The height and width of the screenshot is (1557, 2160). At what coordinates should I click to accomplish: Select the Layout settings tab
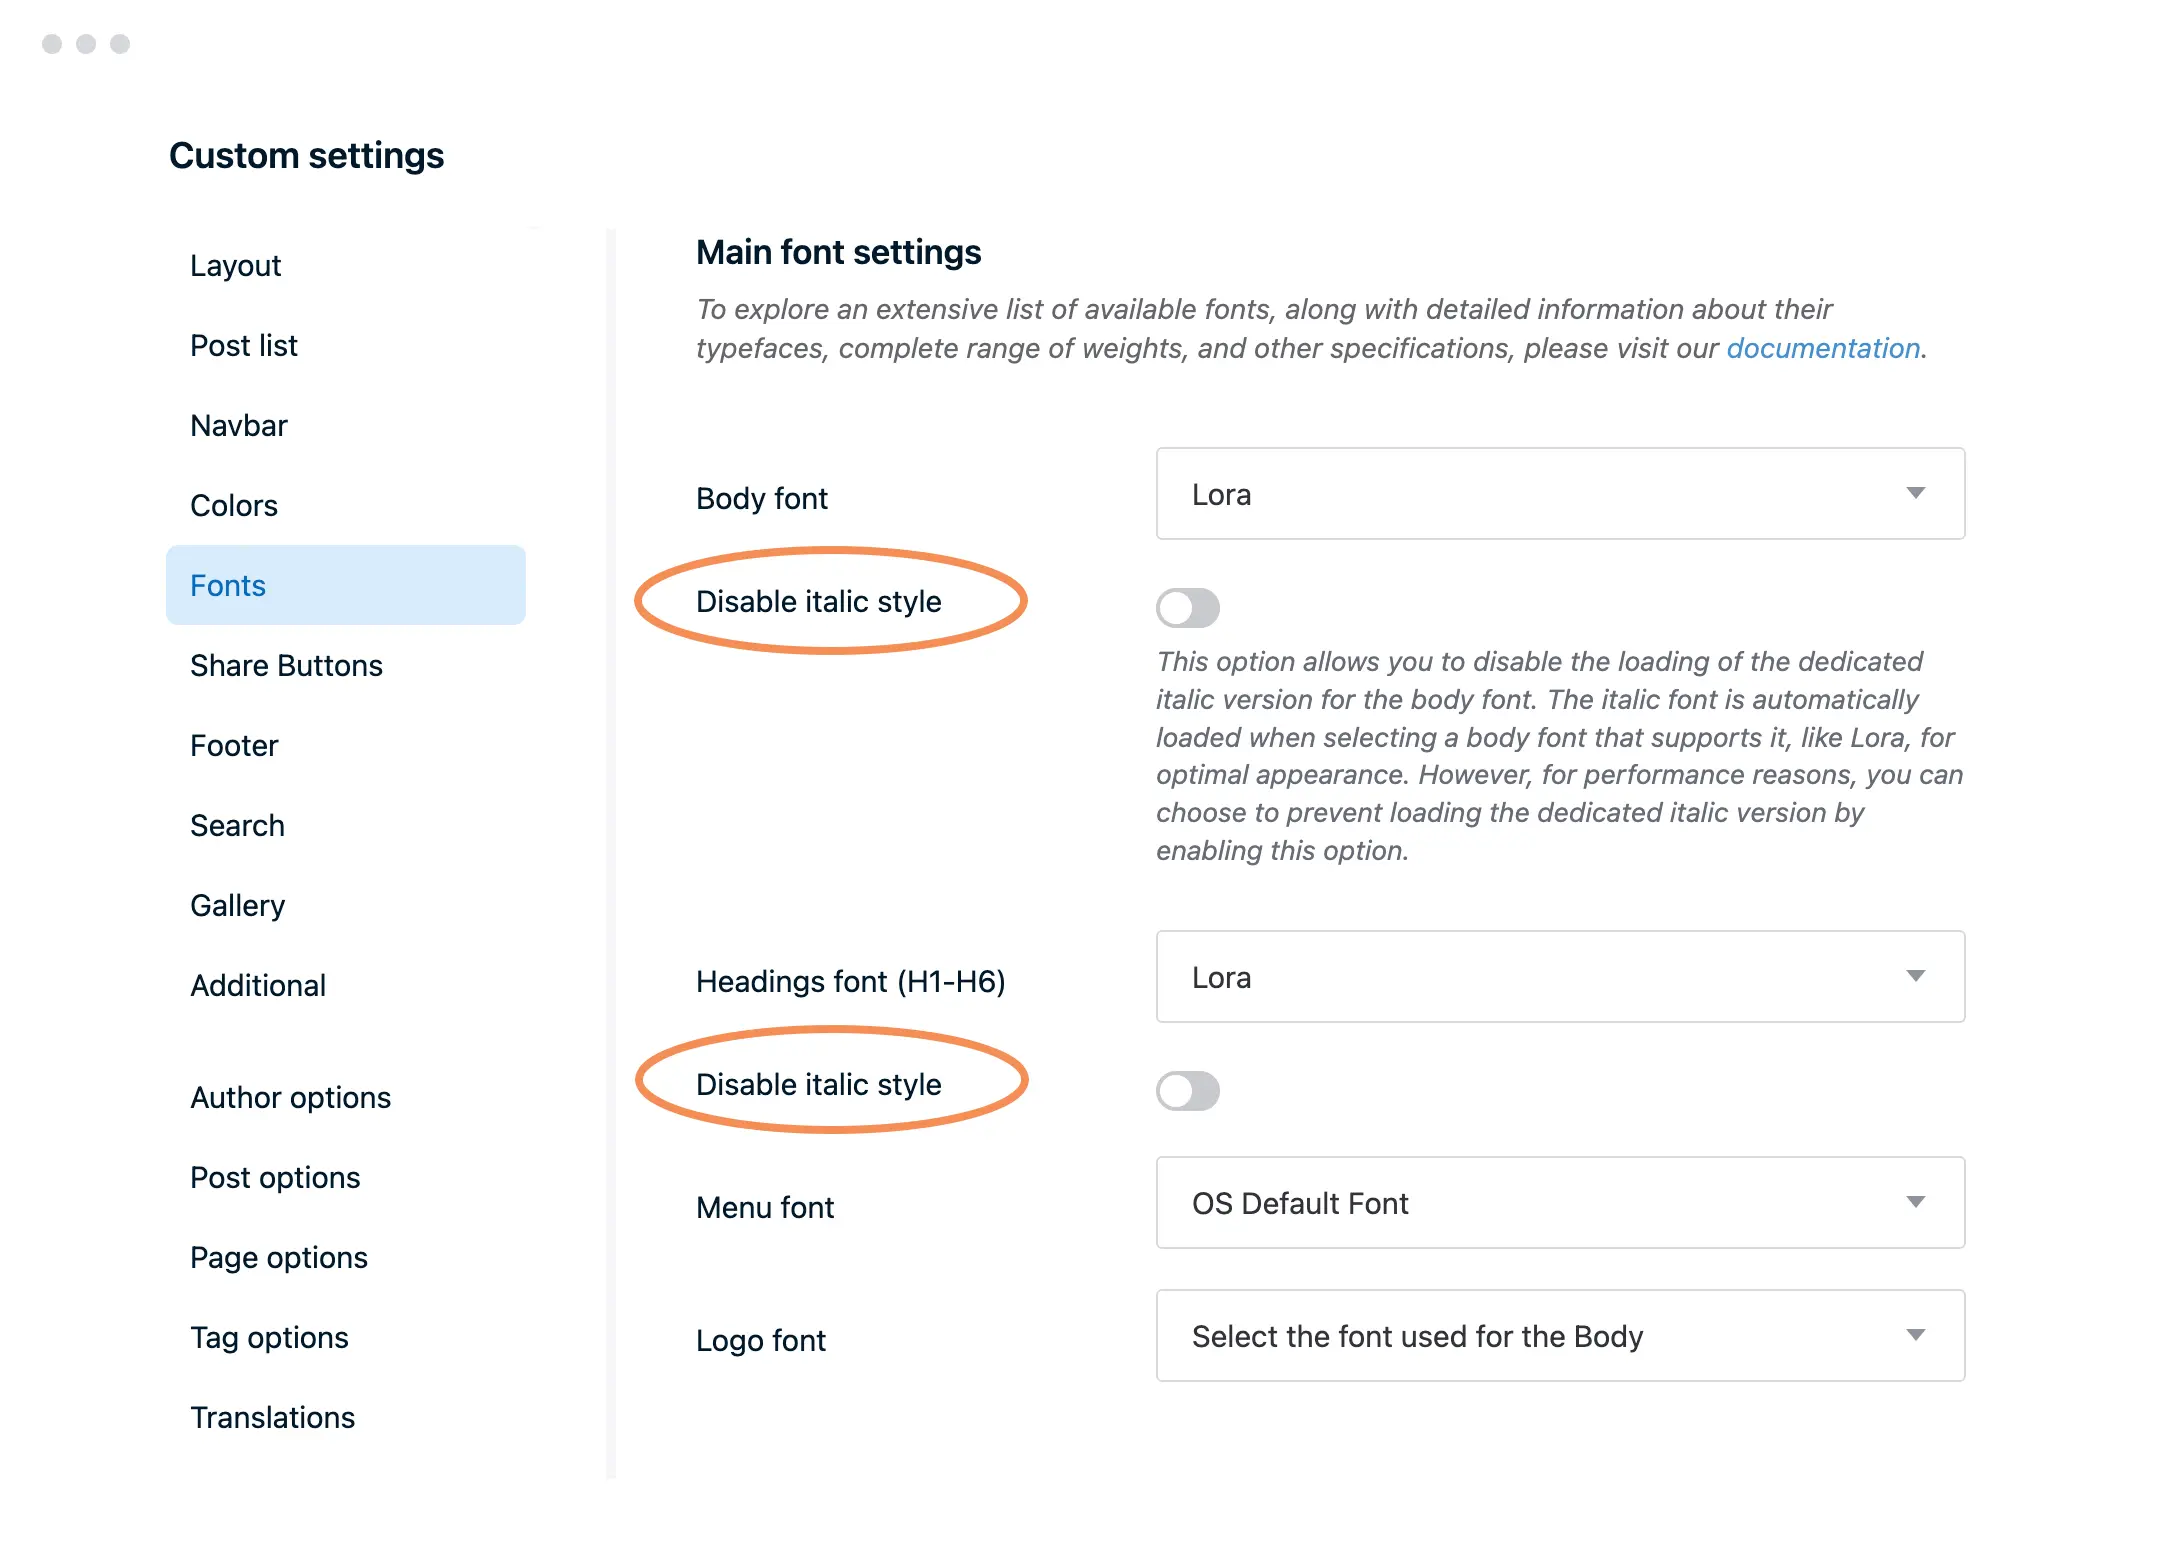pos(236,266)
